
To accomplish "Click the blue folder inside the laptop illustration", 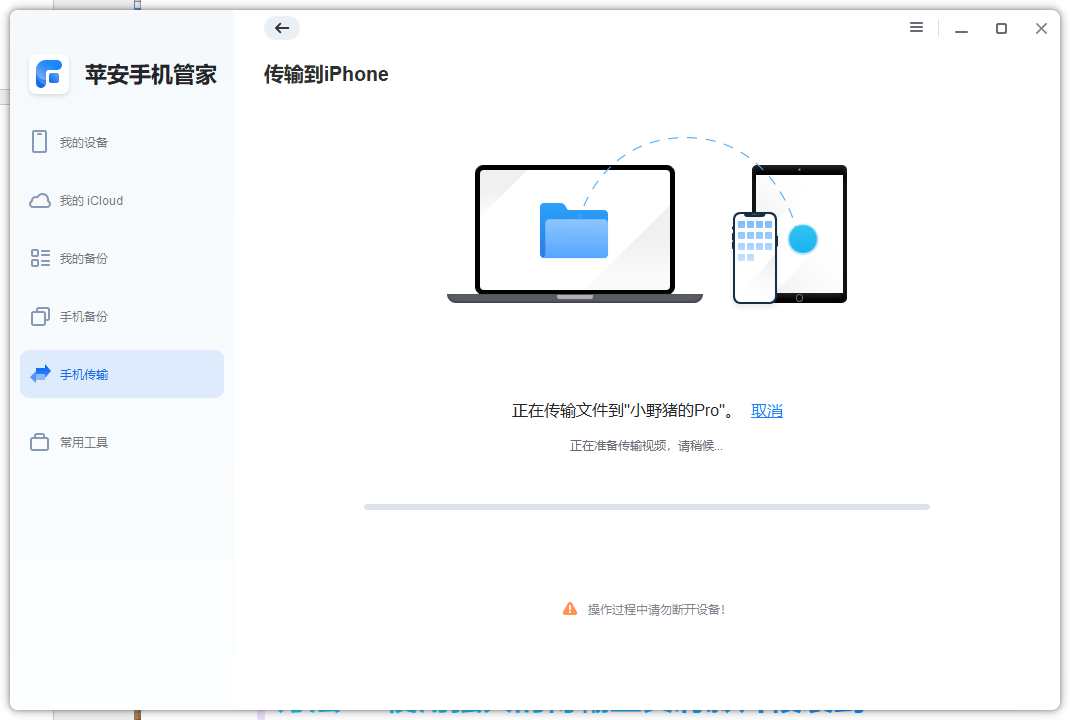I will tap(575, 231).
